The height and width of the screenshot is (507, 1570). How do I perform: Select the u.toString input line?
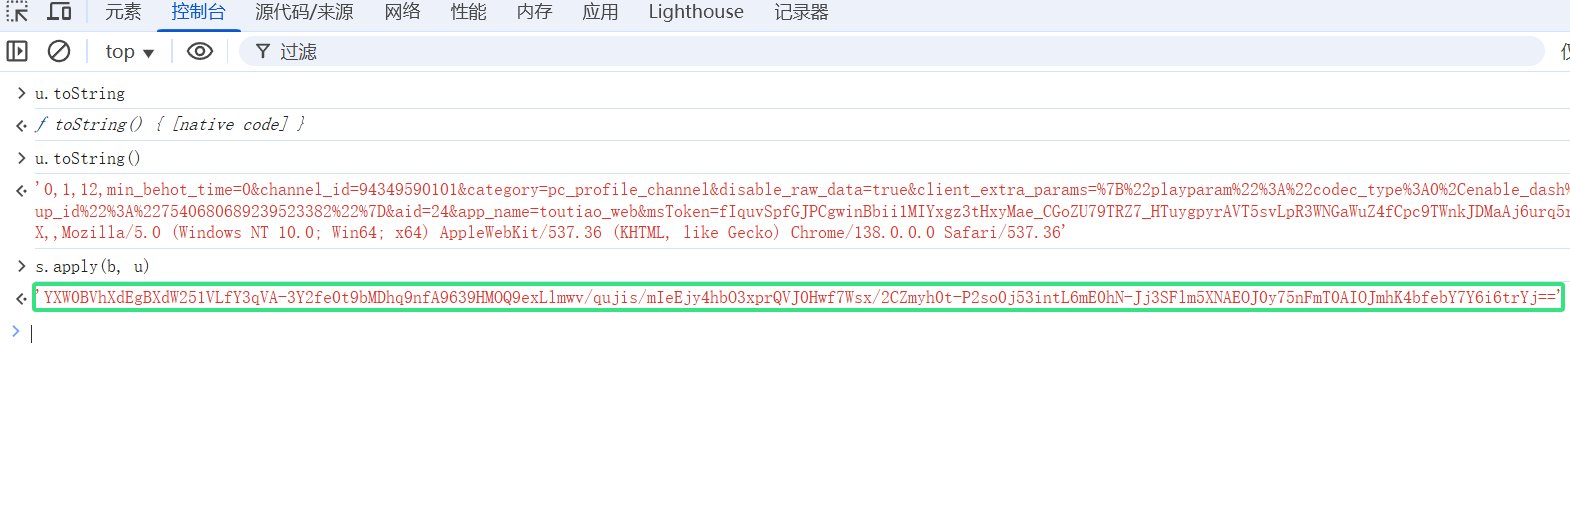80,93
